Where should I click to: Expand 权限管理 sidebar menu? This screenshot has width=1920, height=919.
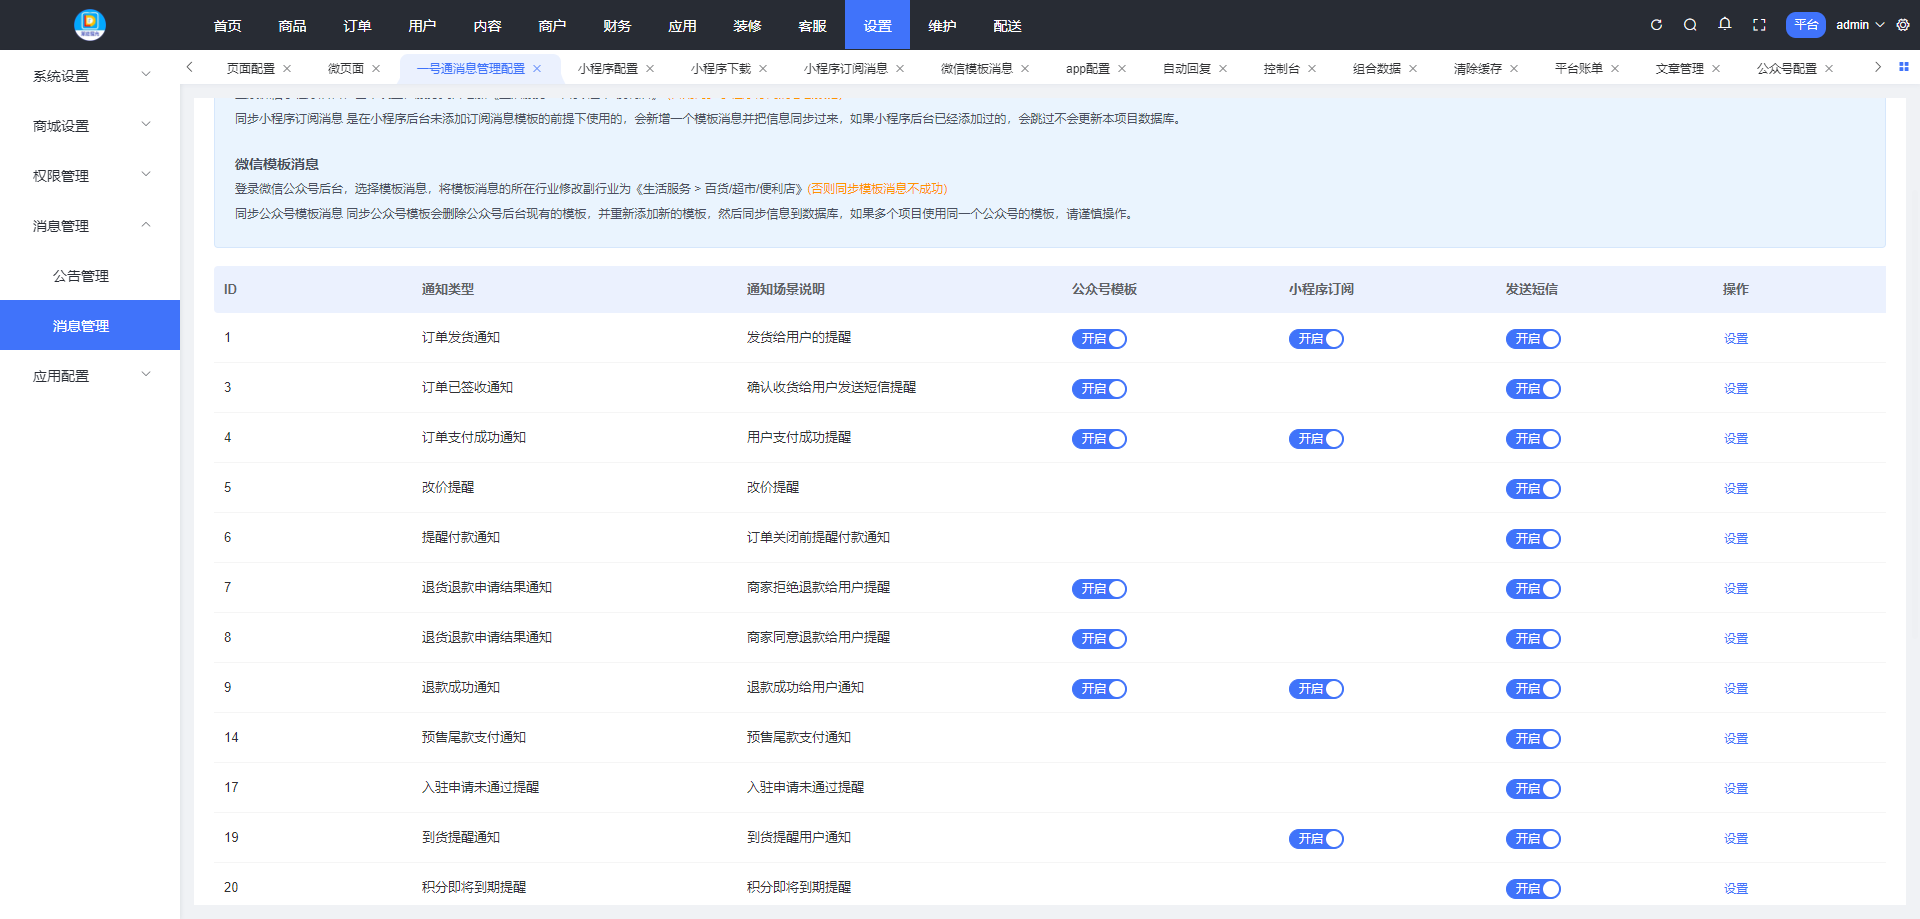pyautogui.click(x=90, y=175)
